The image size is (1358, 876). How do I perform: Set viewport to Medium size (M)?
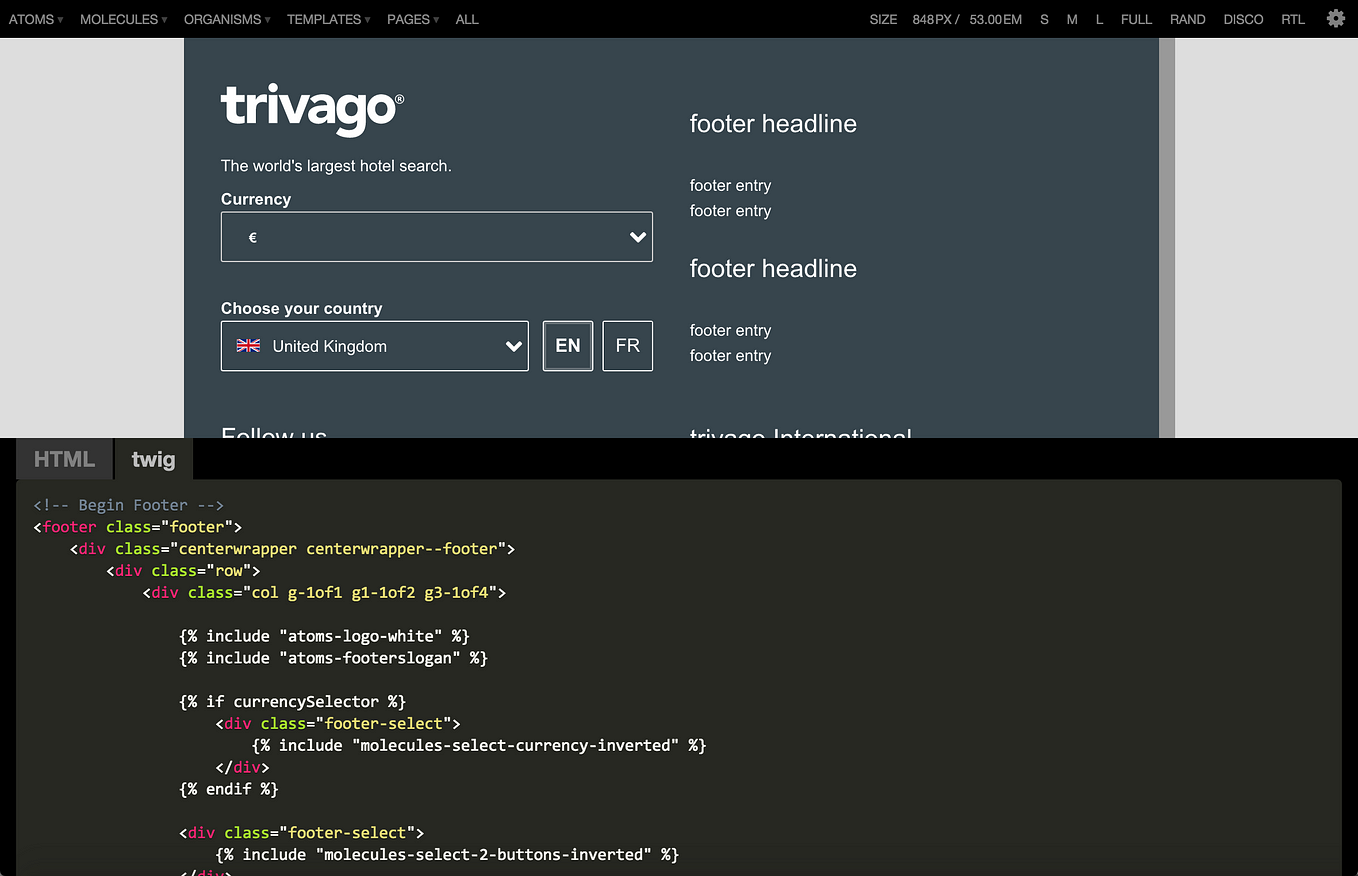(x=1071, y=18)
